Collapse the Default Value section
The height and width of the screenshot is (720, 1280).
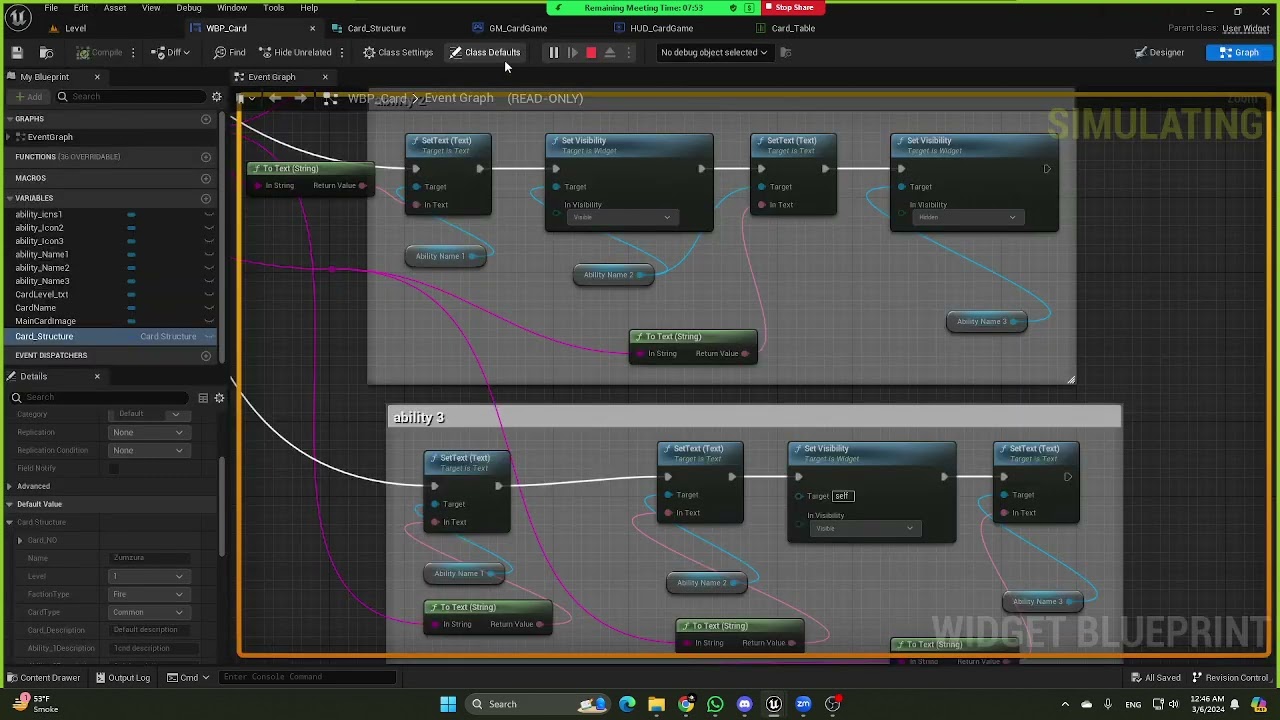(9, 504)
